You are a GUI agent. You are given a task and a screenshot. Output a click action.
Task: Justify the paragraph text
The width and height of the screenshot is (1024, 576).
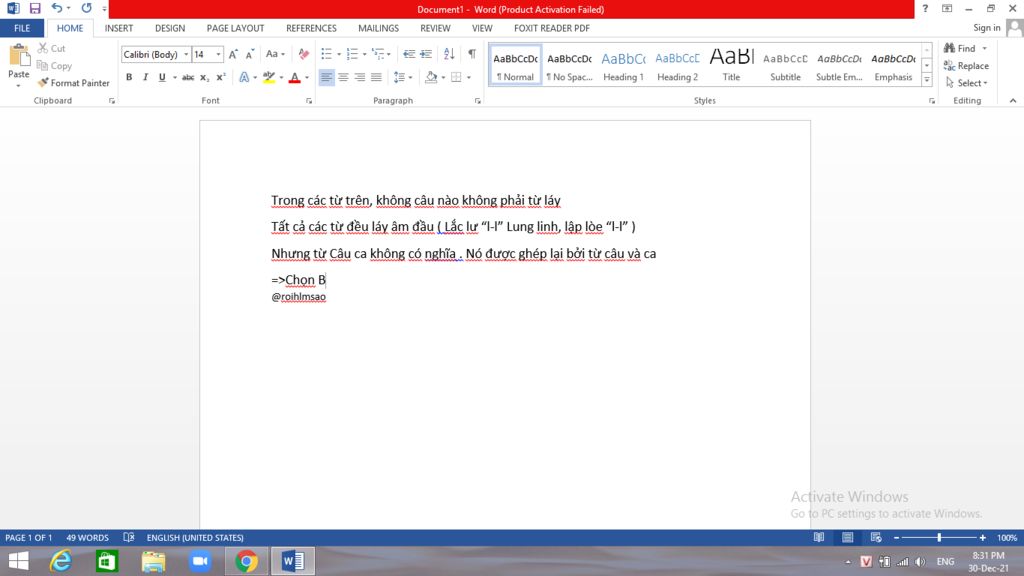pos(376,77)
